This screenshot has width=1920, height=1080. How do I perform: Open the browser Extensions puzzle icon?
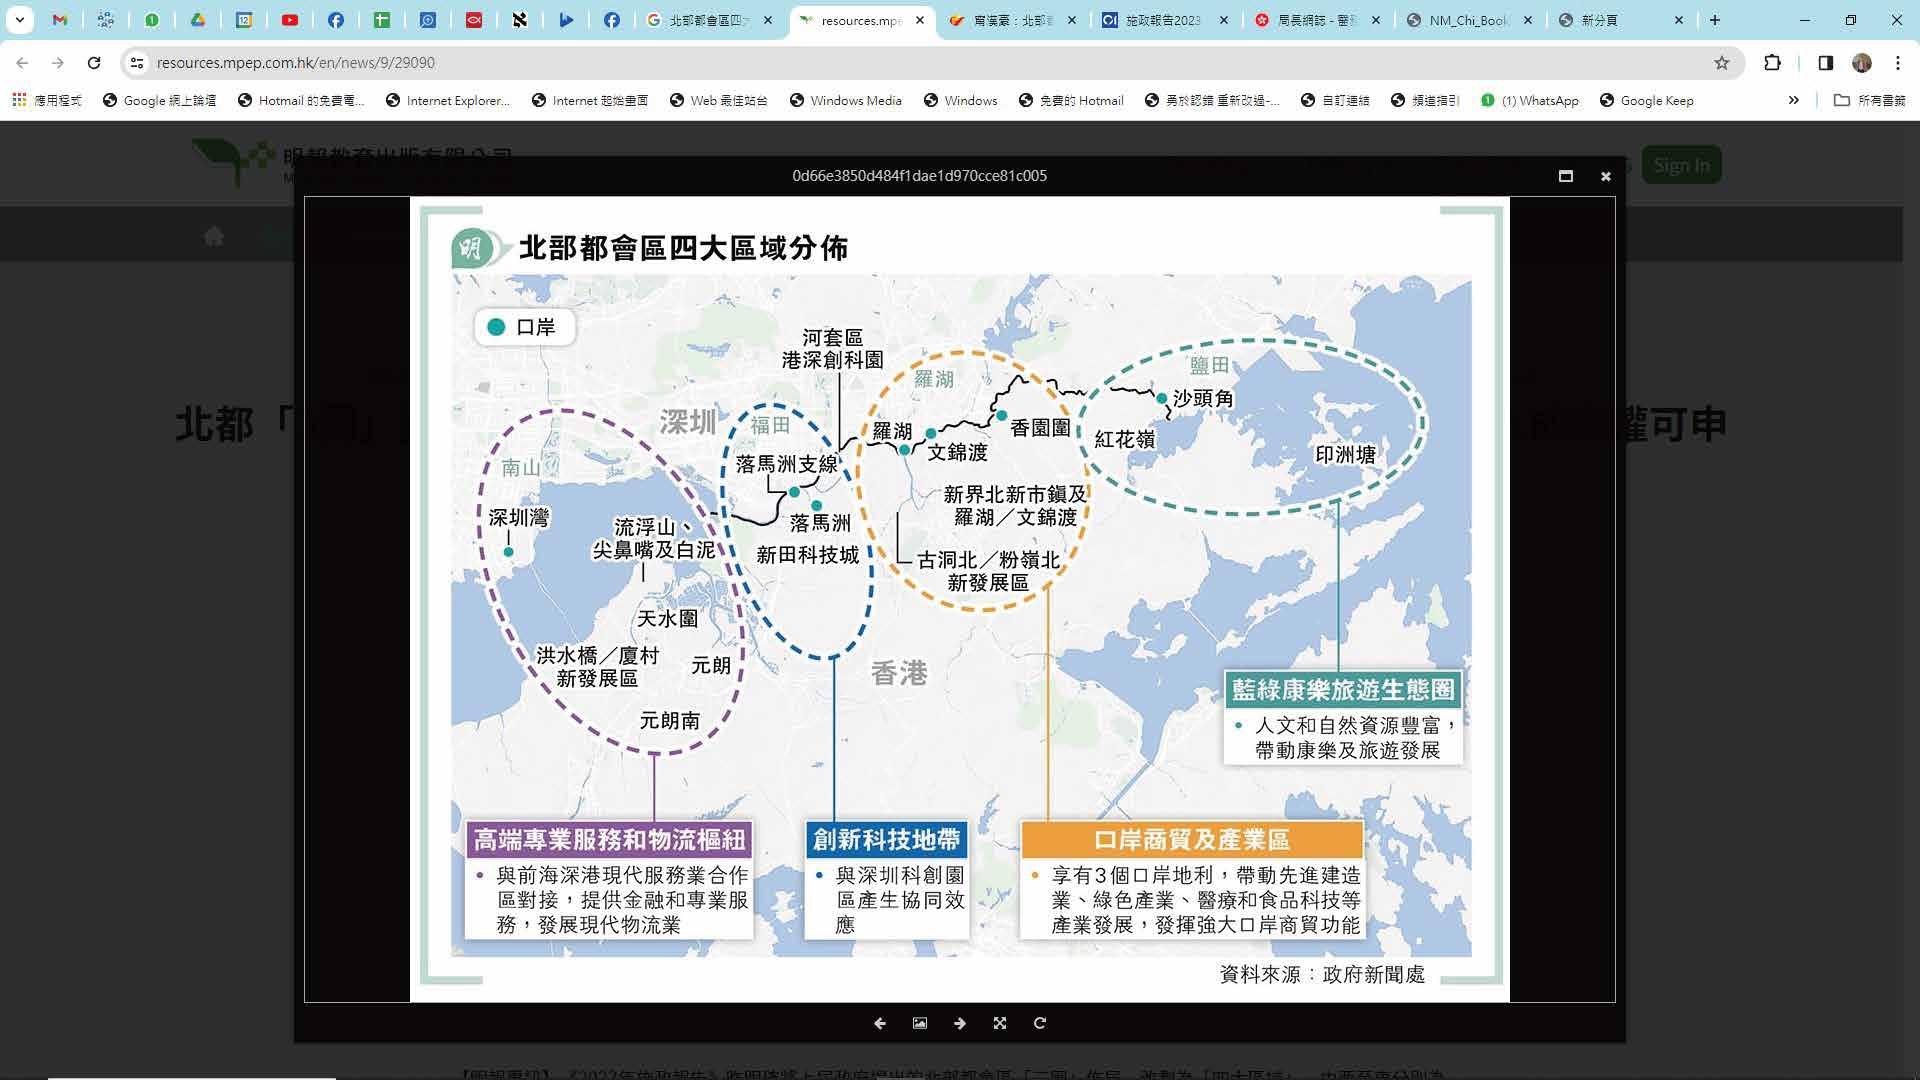click(x=1772, y=63)
